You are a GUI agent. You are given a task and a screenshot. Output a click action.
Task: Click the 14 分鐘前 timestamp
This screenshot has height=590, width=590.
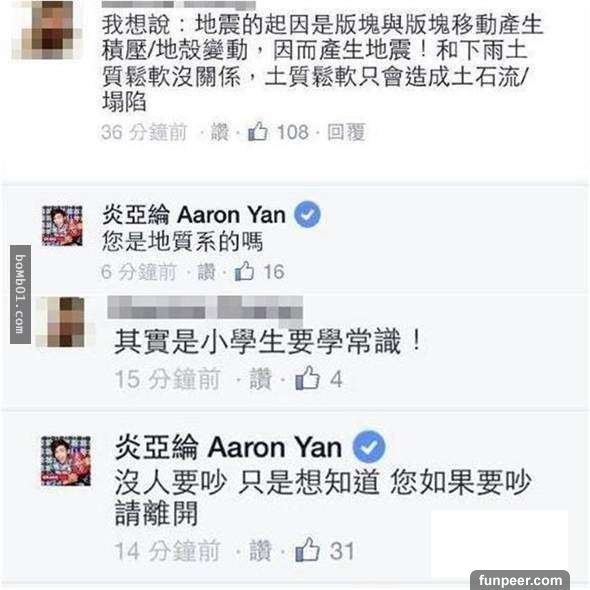167,551
